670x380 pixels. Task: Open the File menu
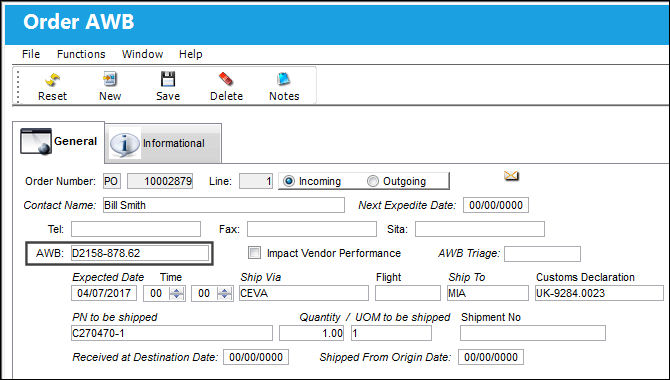click(31, 54)
